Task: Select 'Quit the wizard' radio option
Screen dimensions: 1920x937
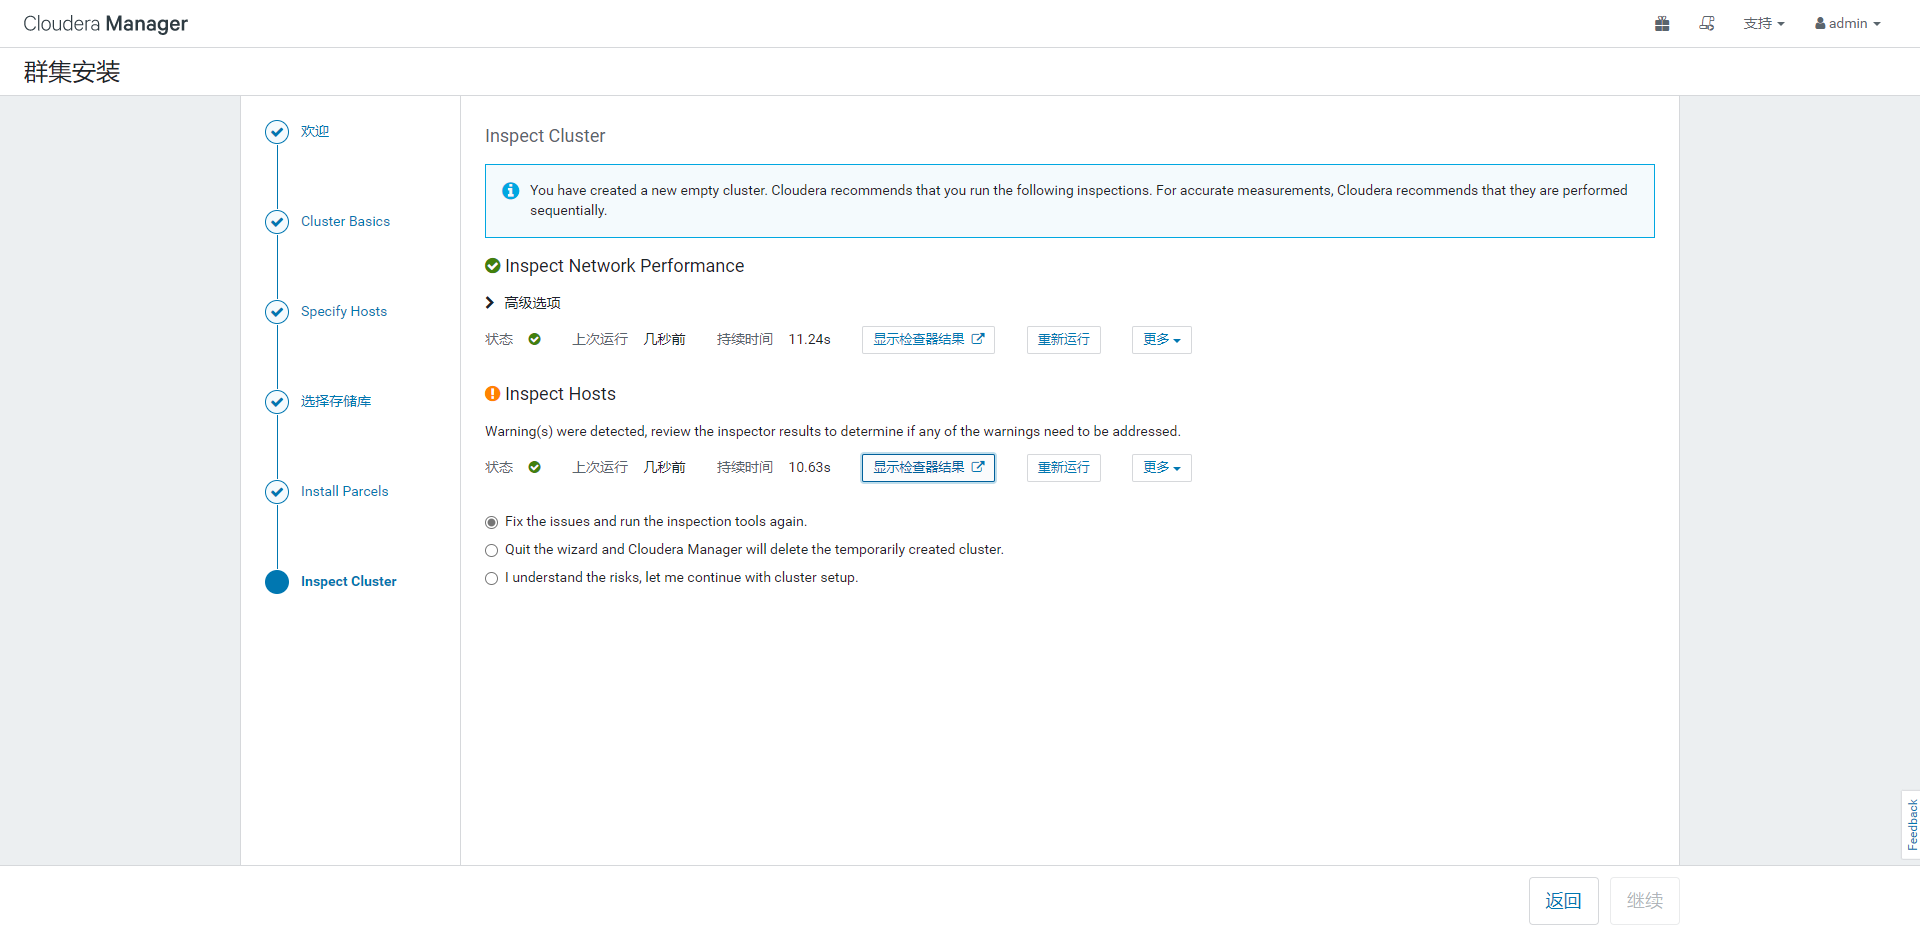Action: coord(491,550)
